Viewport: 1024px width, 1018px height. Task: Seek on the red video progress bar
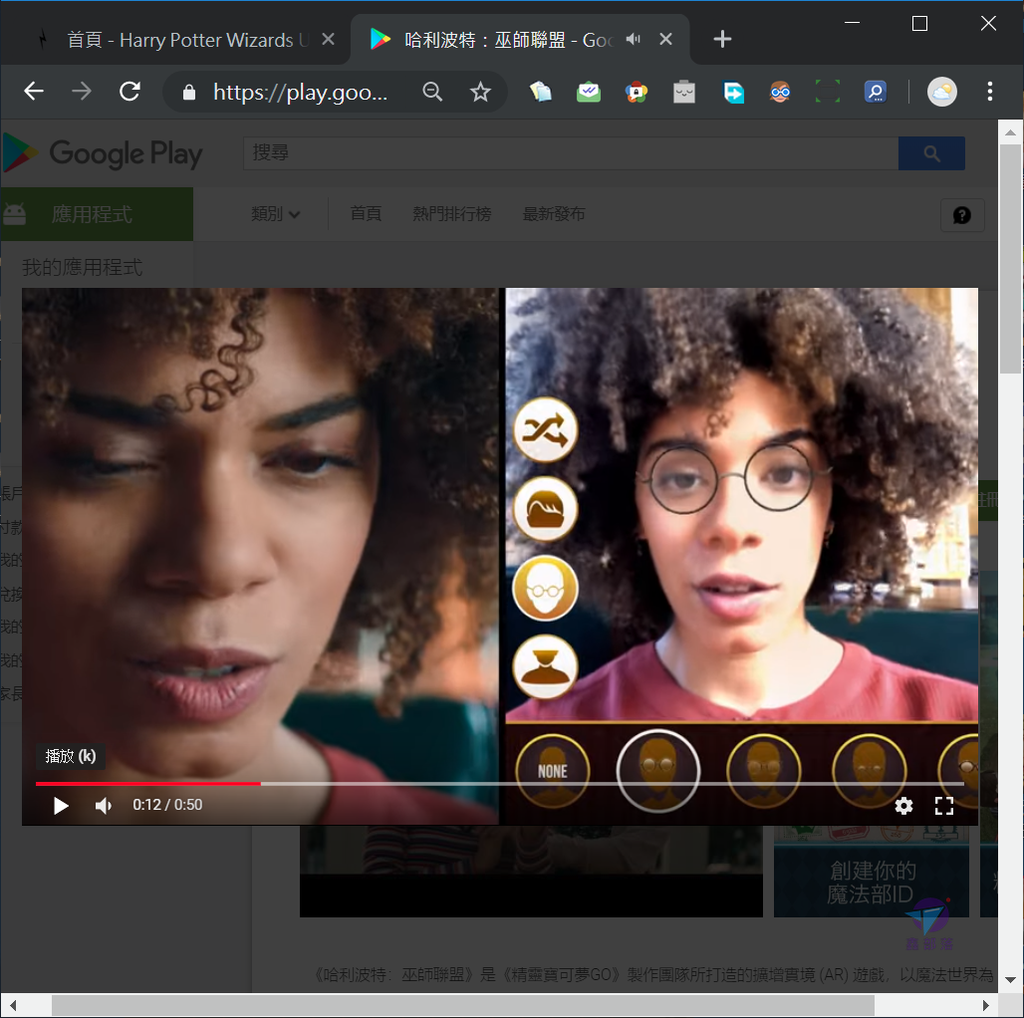148,783
